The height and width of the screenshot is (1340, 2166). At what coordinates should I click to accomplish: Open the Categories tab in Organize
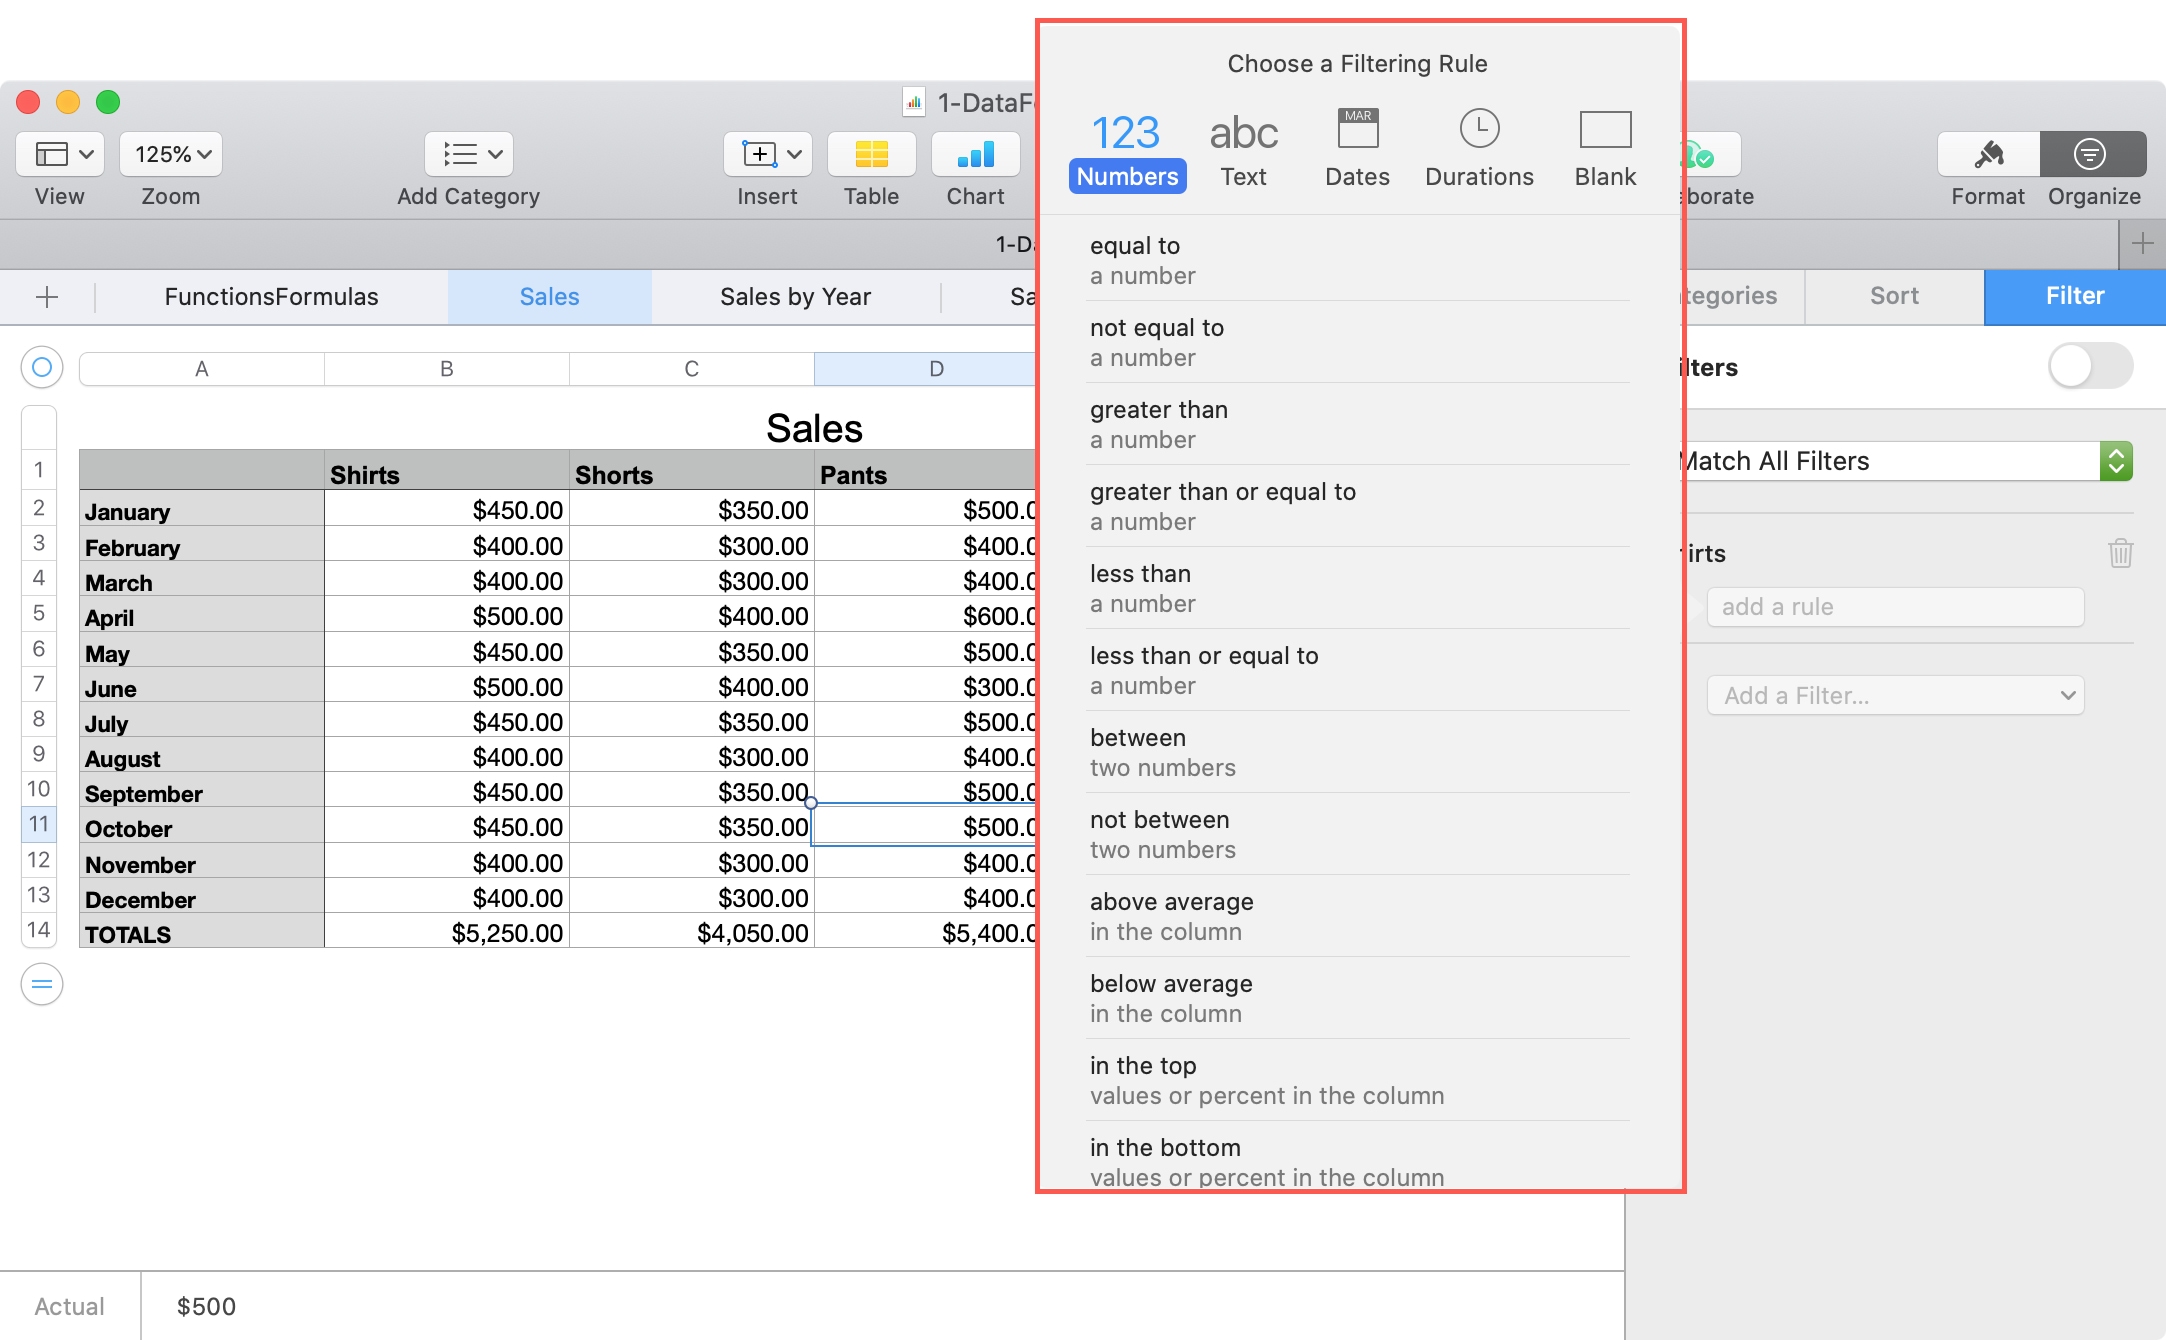pos(1743,296)
